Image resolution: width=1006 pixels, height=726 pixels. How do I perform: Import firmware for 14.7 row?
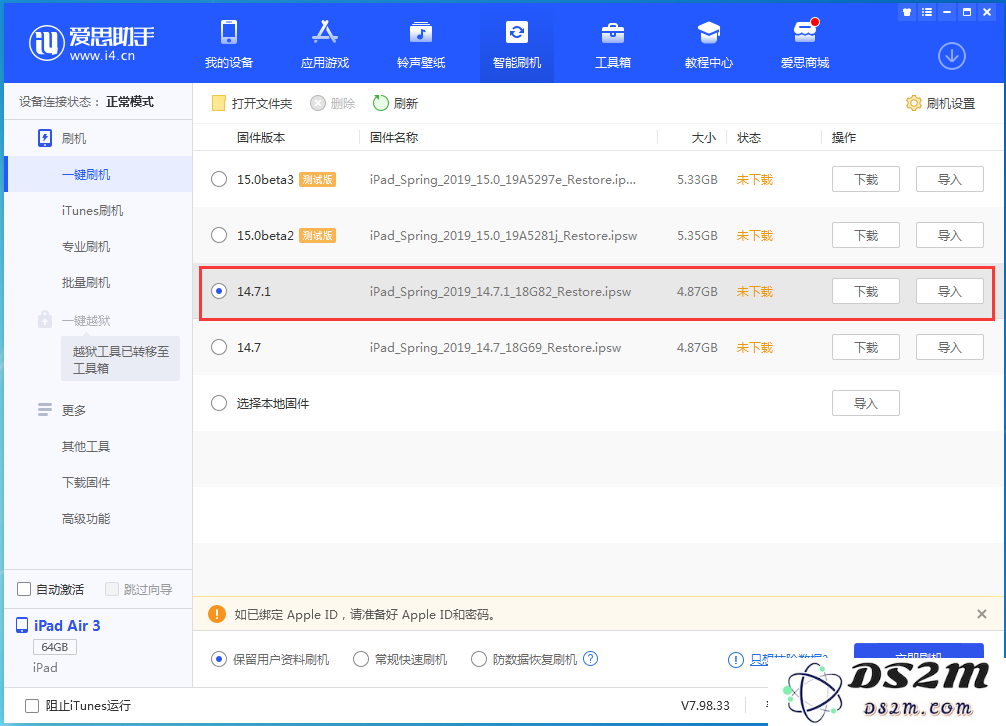950,347
